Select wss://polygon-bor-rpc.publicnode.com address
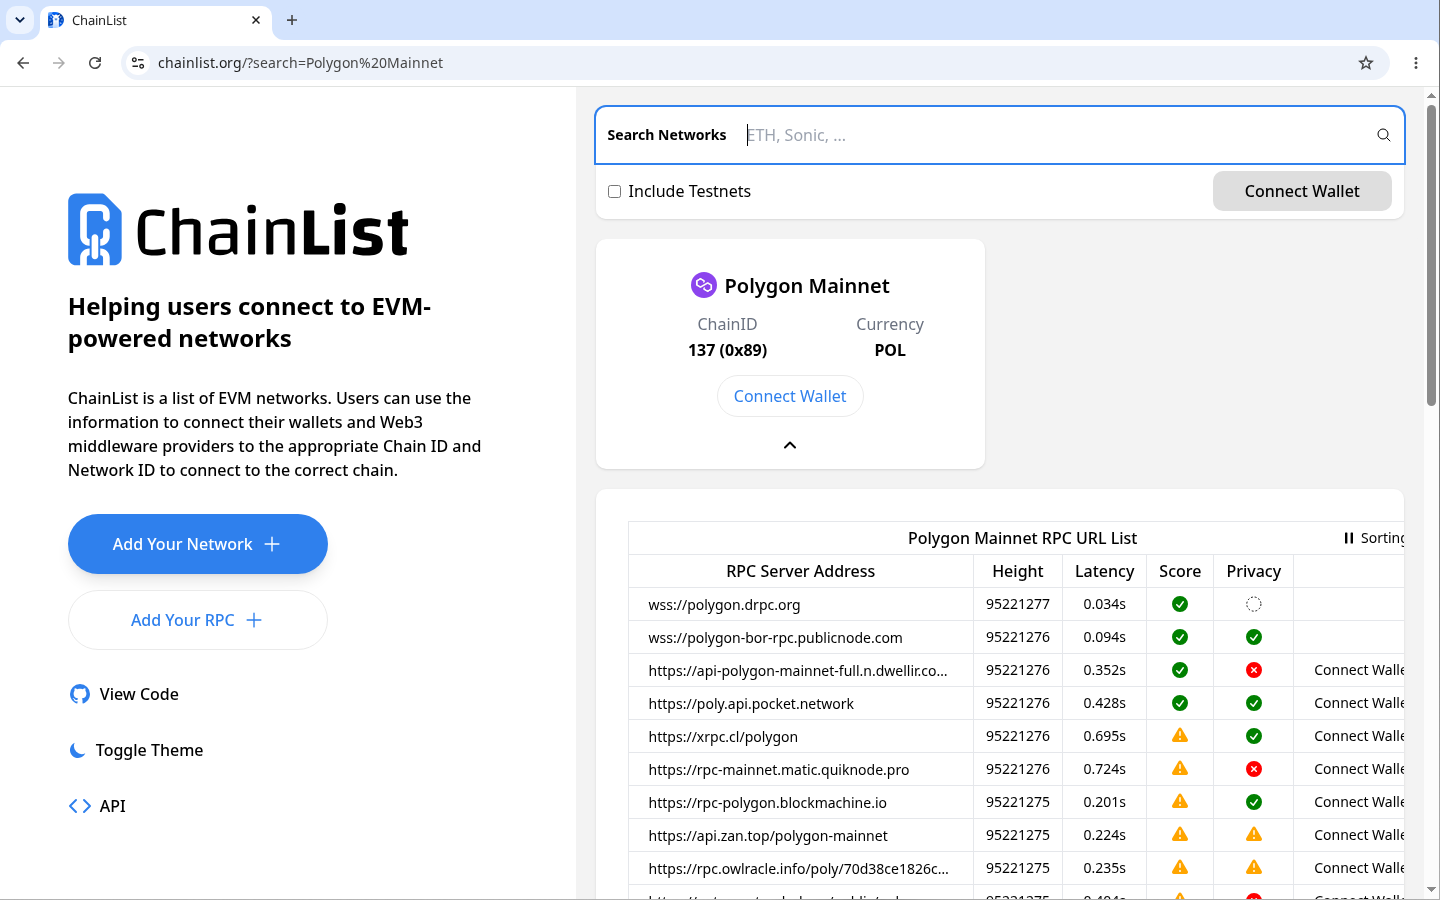 [775, 637]
